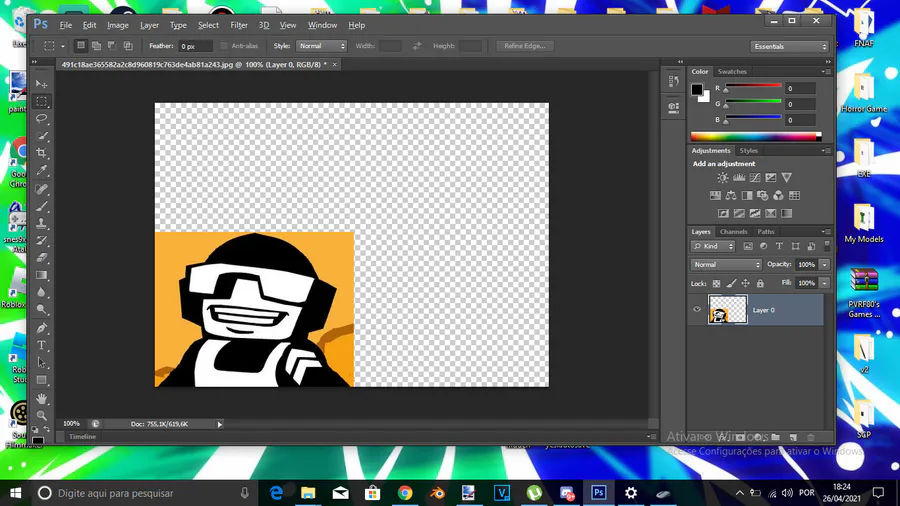900x506 pixels.
Task: Add a Photo Filter adjustment
Action: point(762,196)
